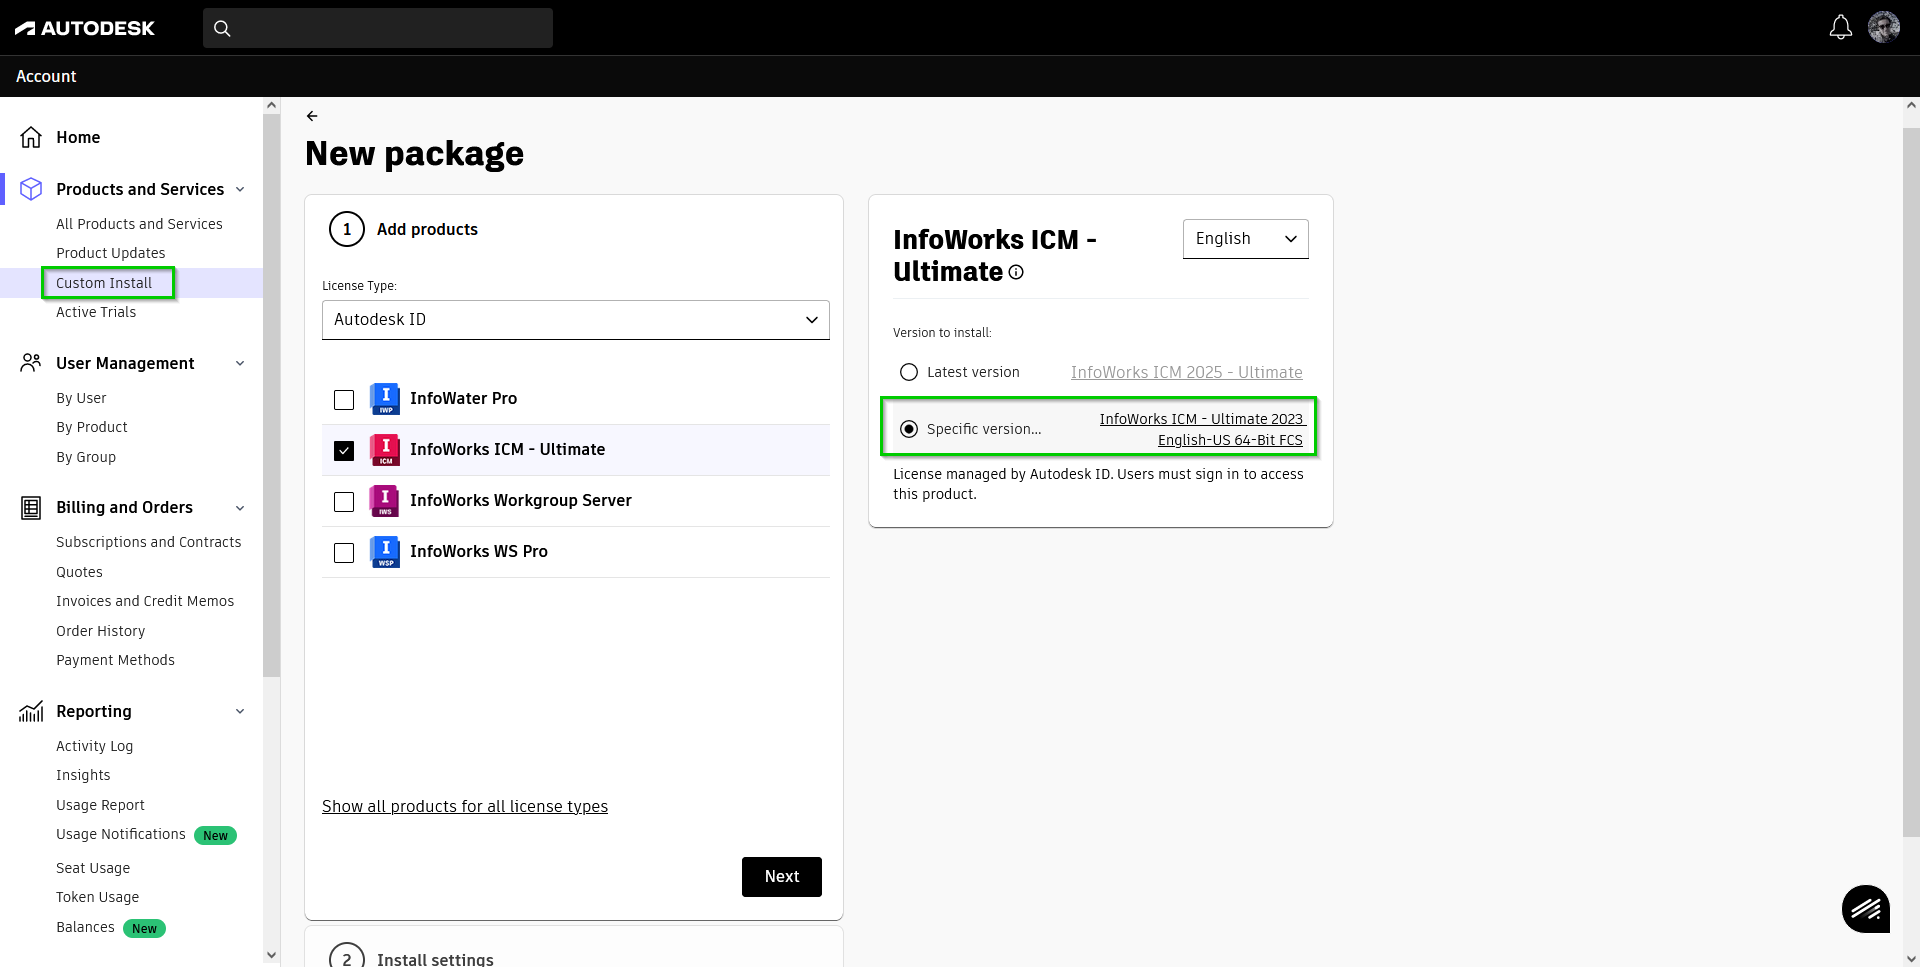Open By Product under User Management

tap(92, 427)
